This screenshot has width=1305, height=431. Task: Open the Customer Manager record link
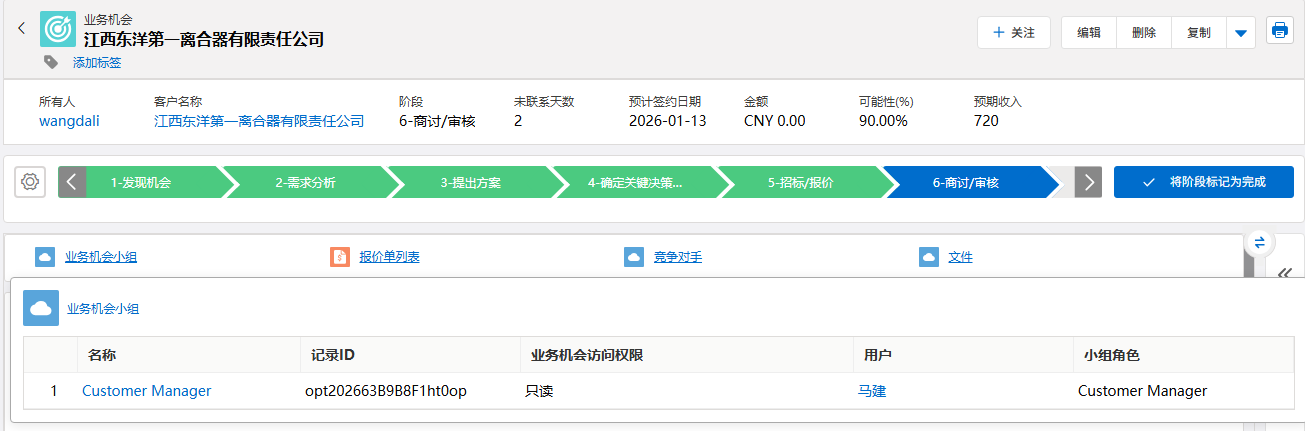click(146, 391)
